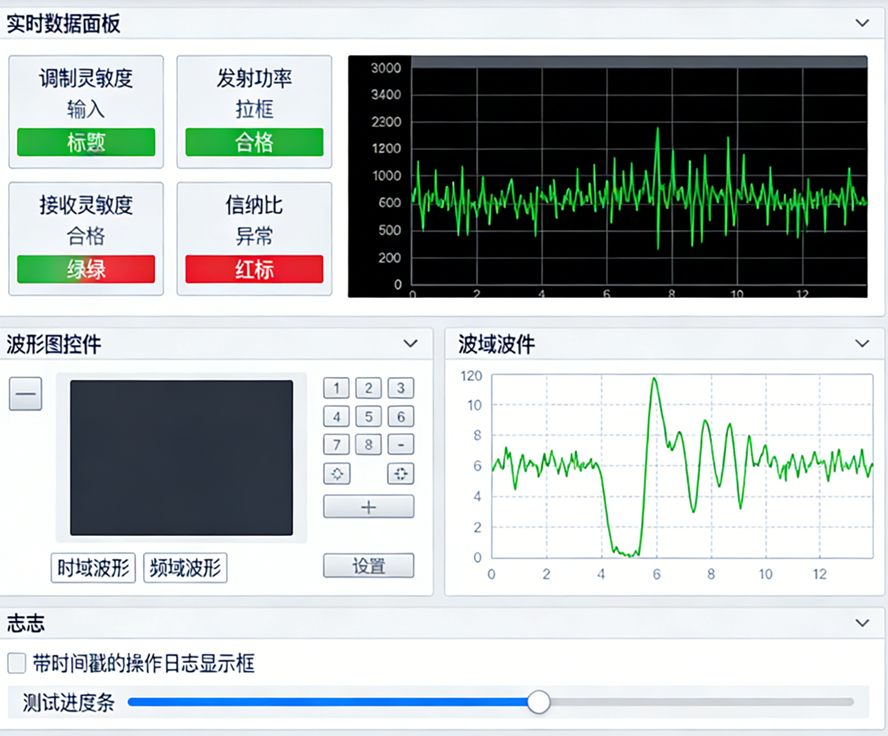Open the 设置 settings button

[x=368, y=566]
